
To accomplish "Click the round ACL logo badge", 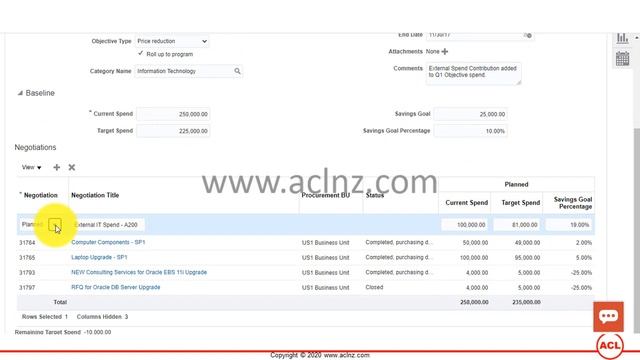I will click(x=610, y=346).
